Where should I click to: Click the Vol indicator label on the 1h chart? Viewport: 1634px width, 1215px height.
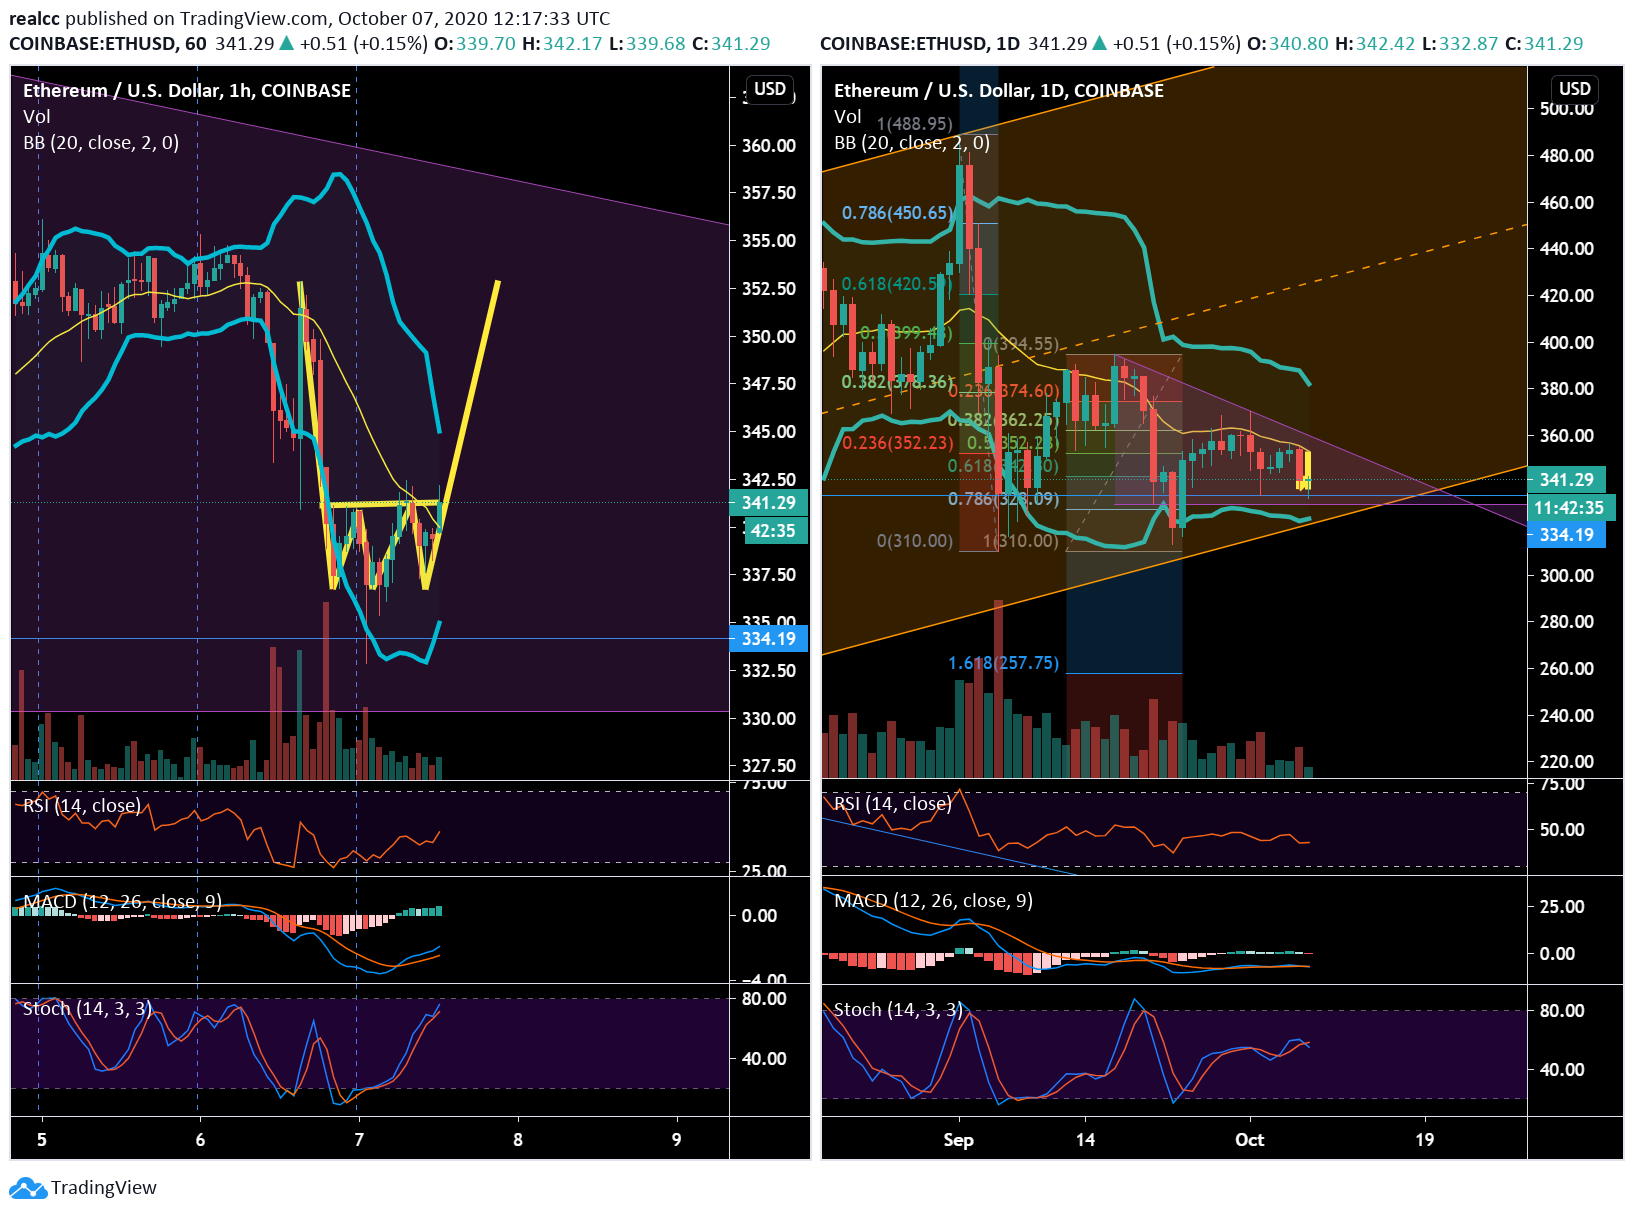point(37,117)
